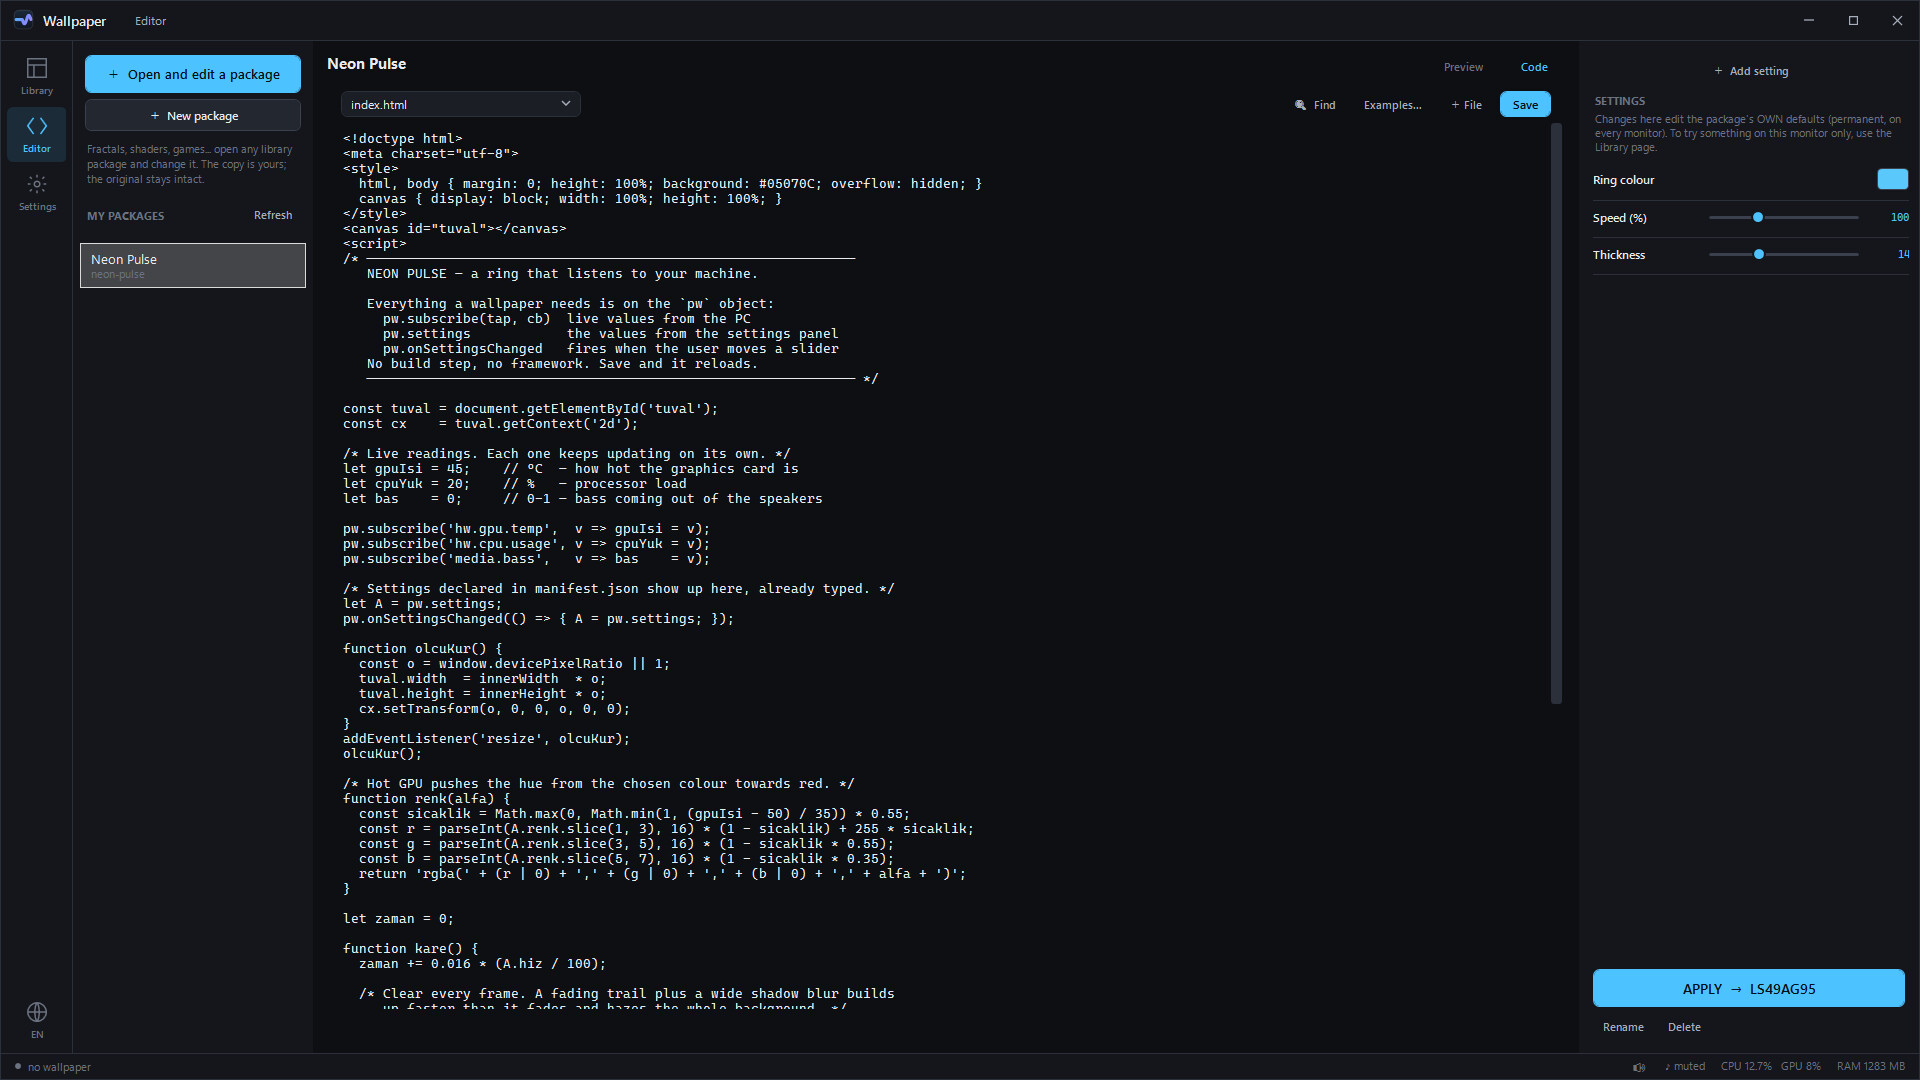The image size is (1920, 1080).
Task: Place cursor on 'function olcuKur()' line
Action: pyautogui.click(x=422, y=649)
